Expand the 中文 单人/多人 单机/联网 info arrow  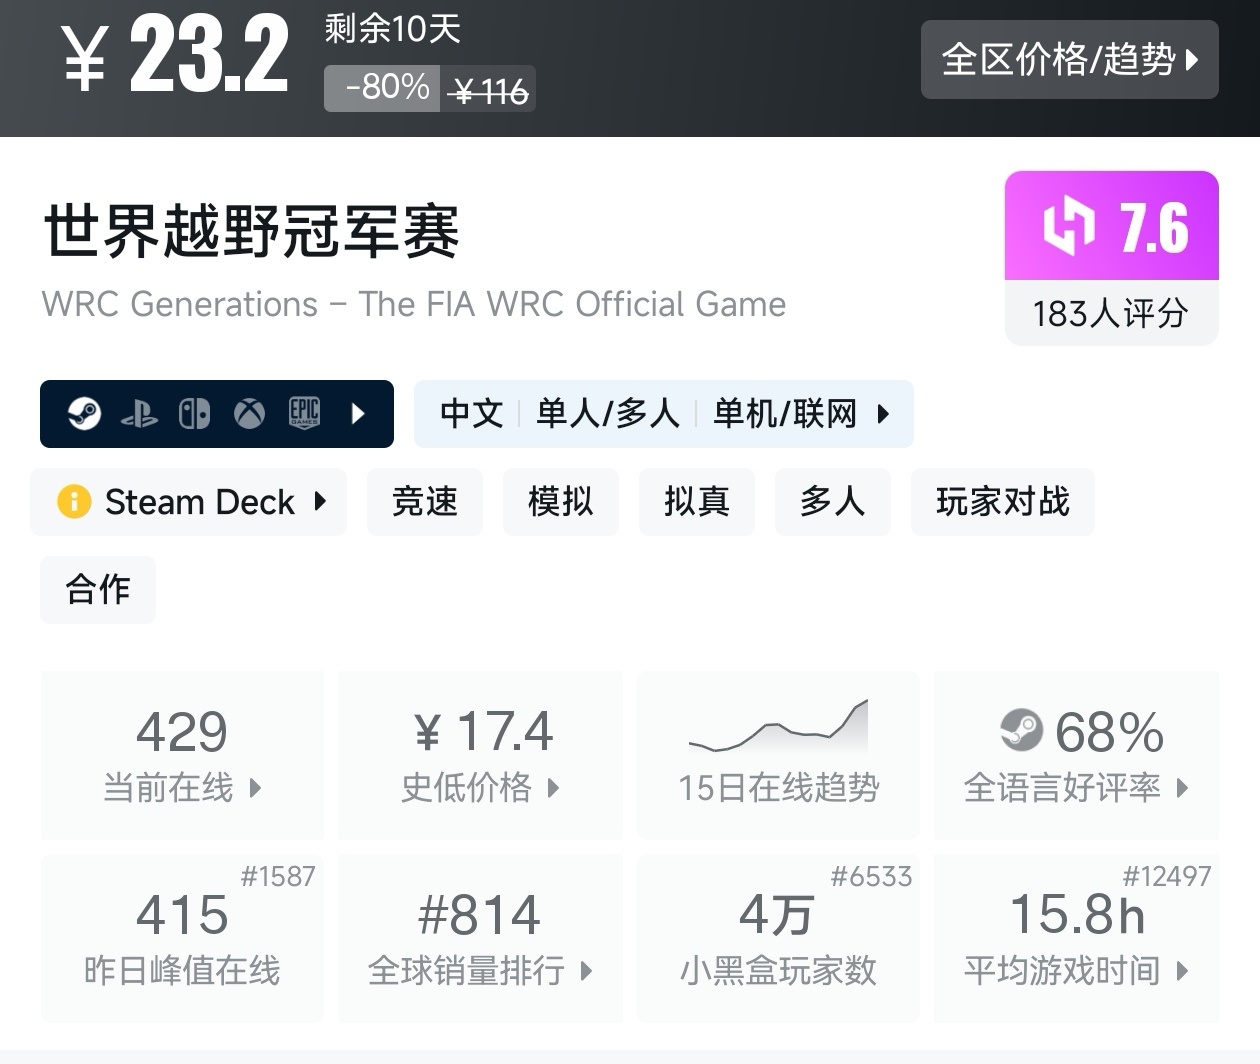[x=883, y=413]
